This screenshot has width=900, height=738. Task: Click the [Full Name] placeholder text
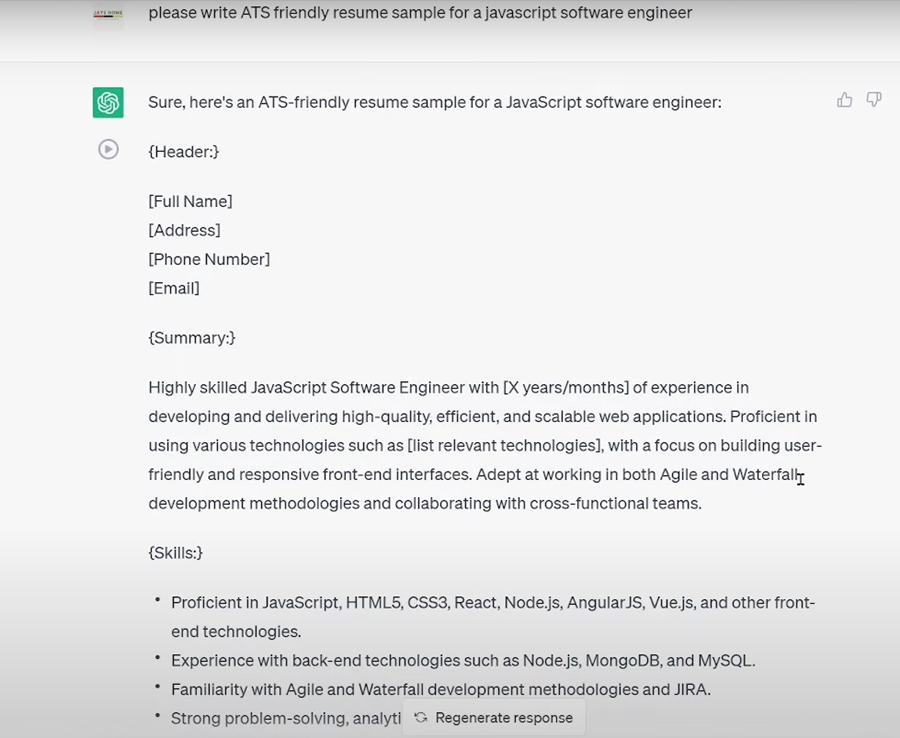pyautogui.click(x=190, y=201)
